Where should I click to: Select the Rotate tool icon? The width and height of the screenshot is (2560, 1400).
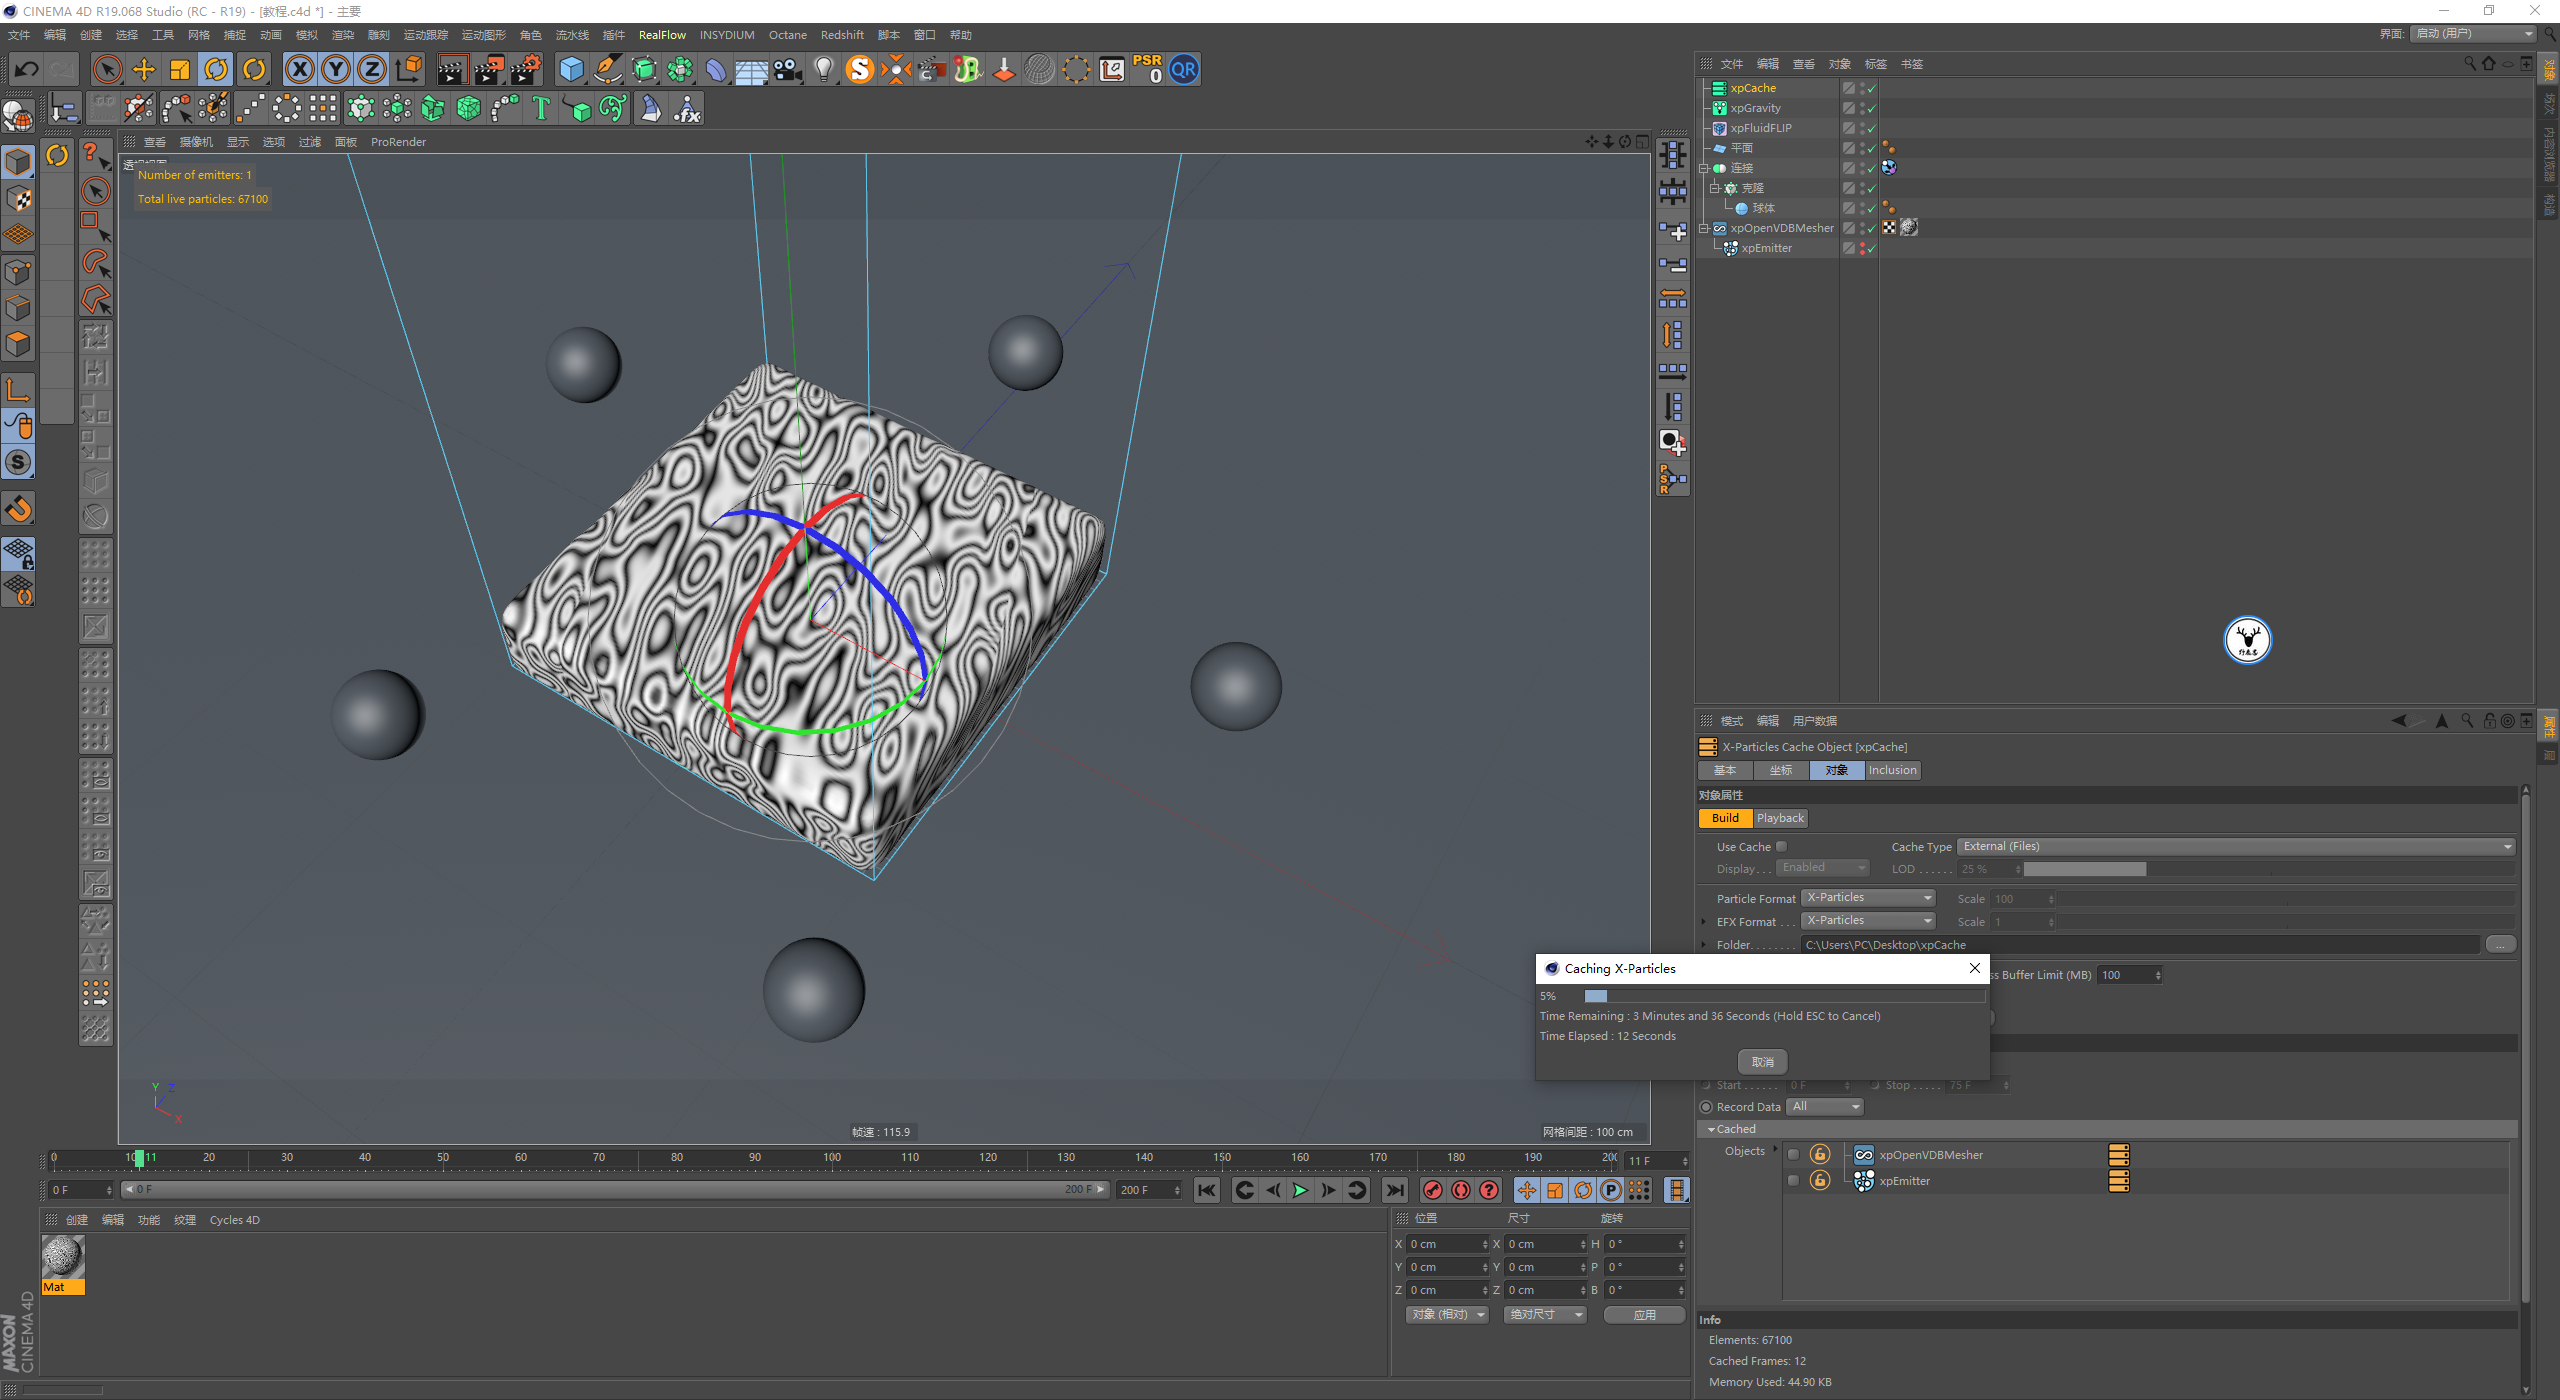click(x=216, y=69)
